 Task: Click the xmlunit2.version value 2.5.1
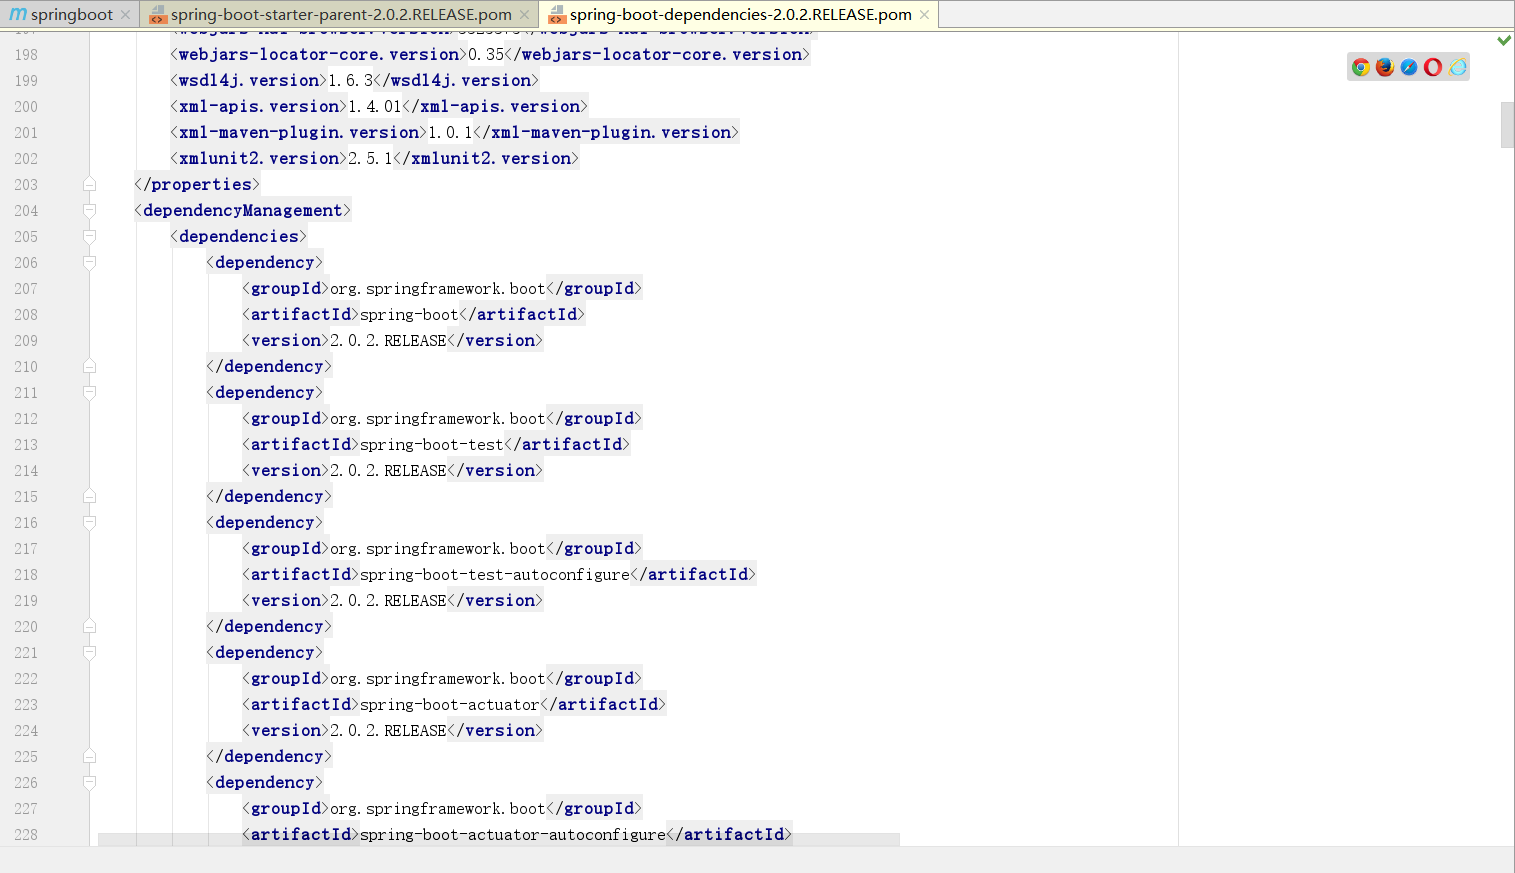coord(371,158)
